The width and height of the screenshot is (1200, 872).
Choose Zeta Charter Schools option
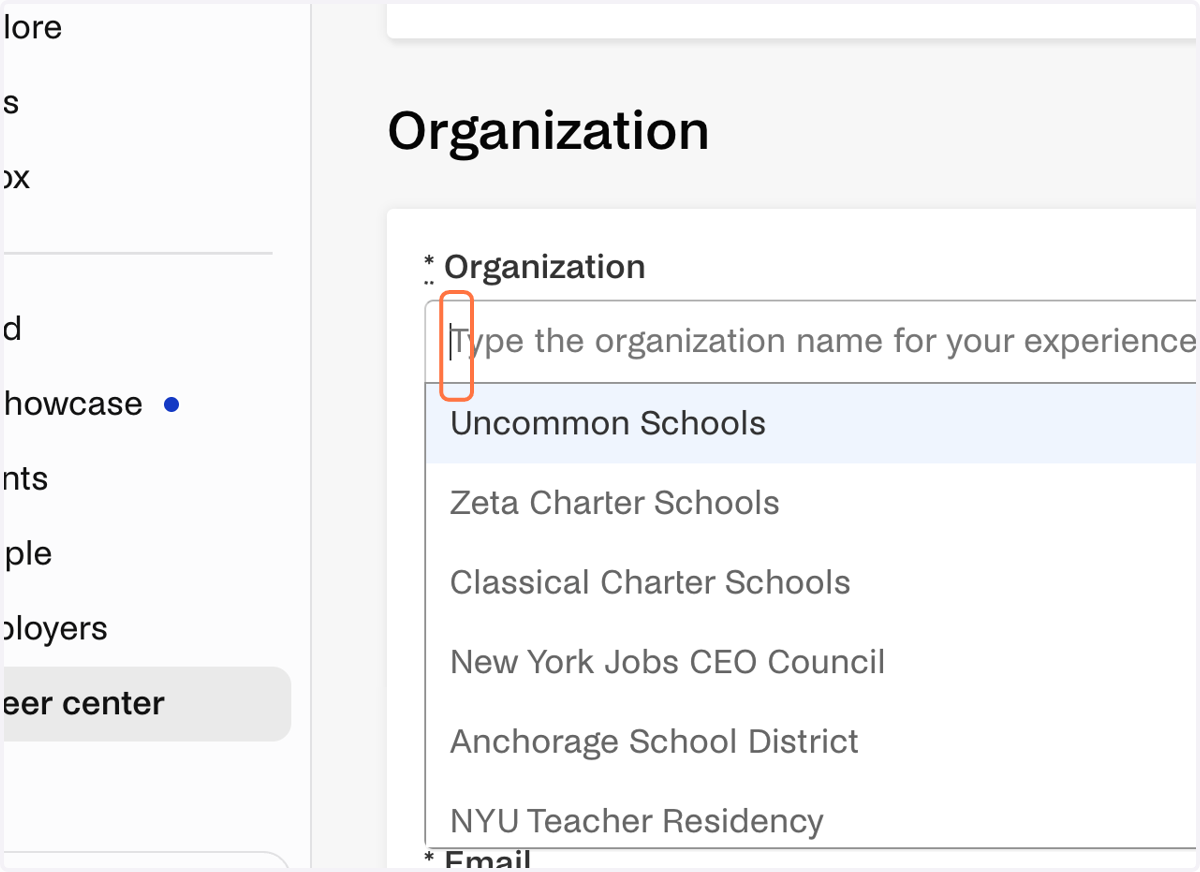[812, 502]
